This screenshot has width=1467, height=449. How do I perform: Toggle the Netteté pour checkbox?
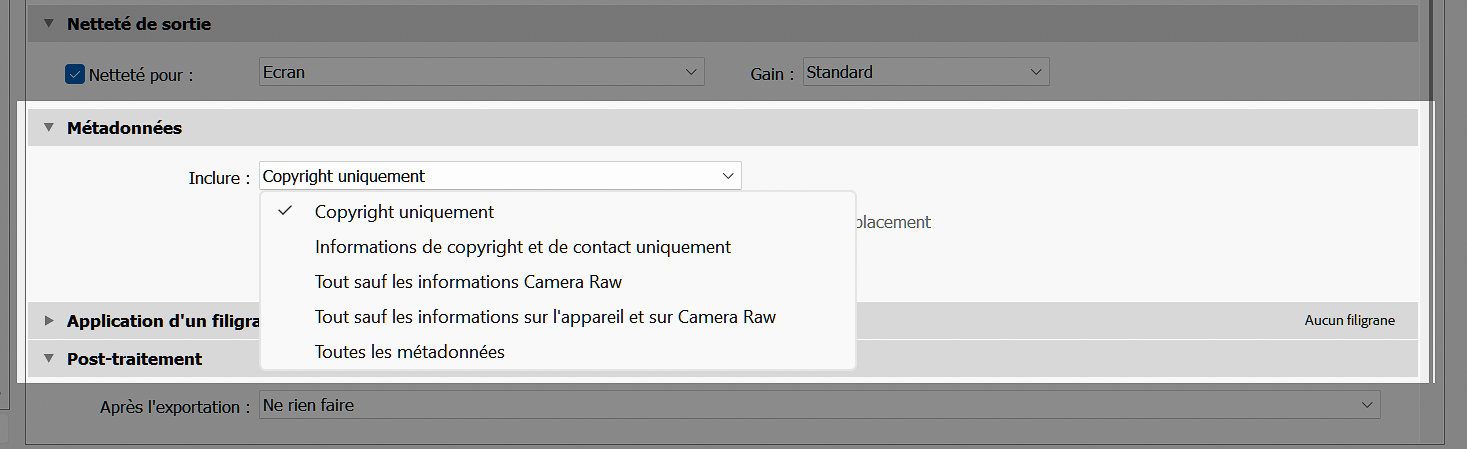[75, 74]
